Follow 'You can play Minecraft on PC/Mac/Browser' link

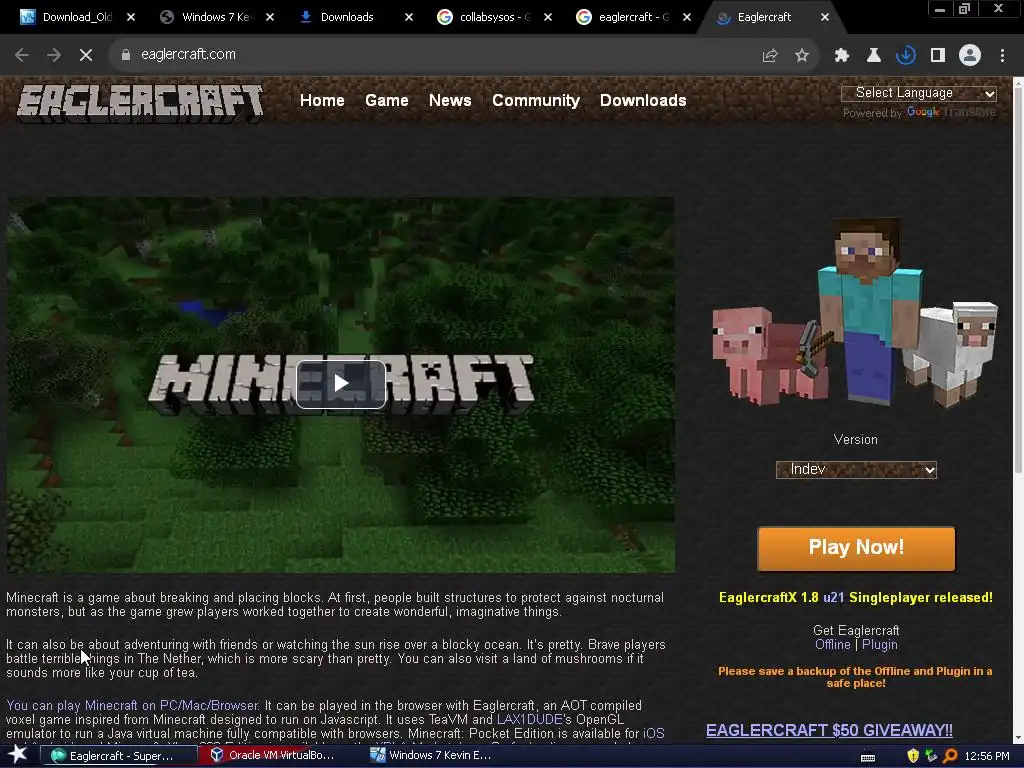[x=133, y=705]
